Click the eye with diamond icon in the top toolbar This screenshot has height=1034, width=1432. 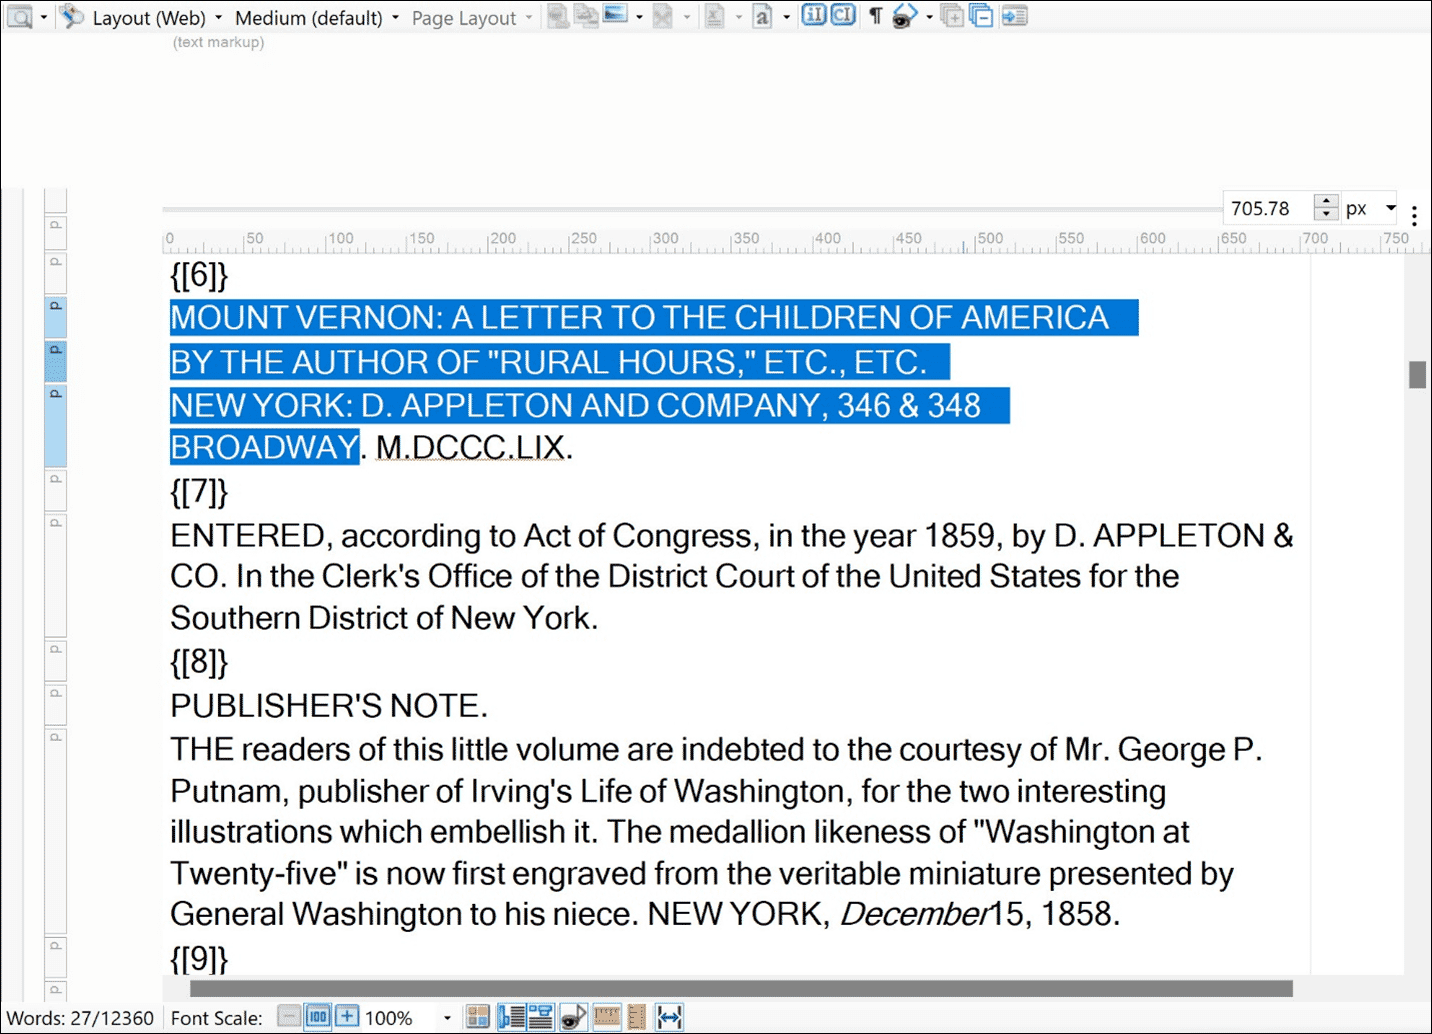[x=904, y=16]
